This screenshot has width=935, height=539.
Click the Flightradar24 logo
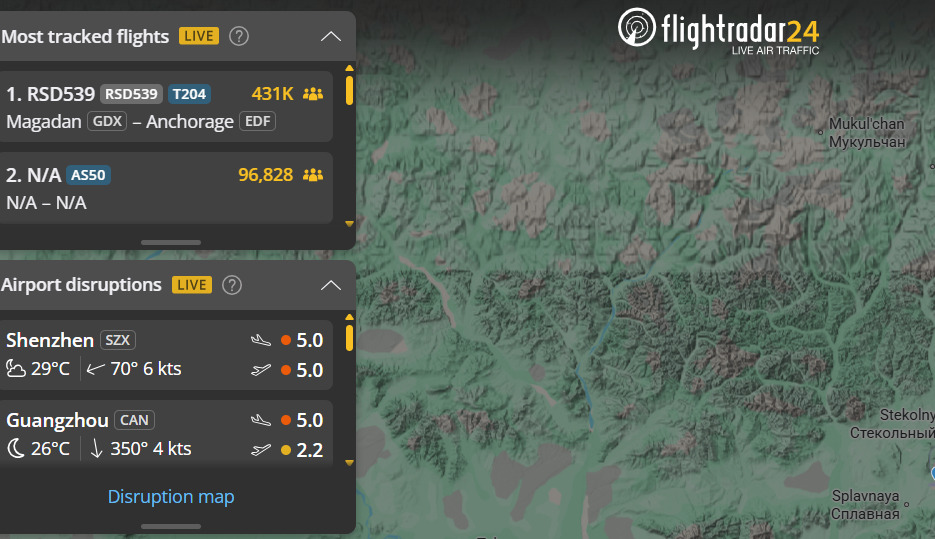[719, 31]
